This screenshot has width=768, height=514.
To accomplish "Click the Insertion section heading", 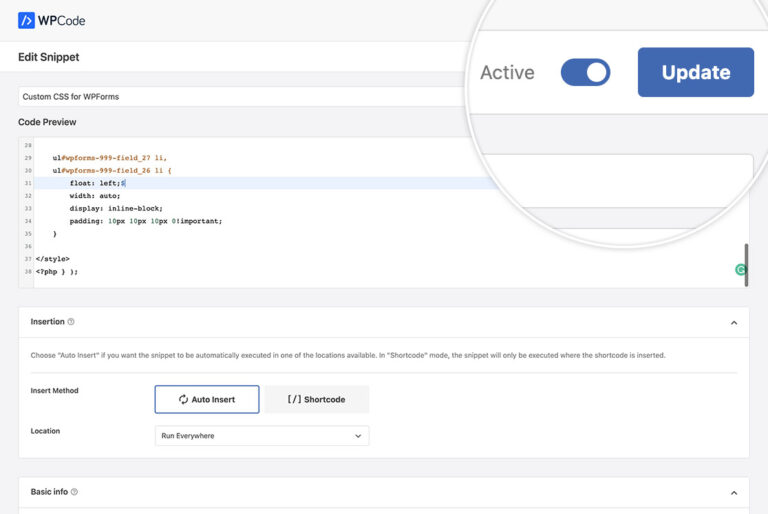I will click(47, 322).
